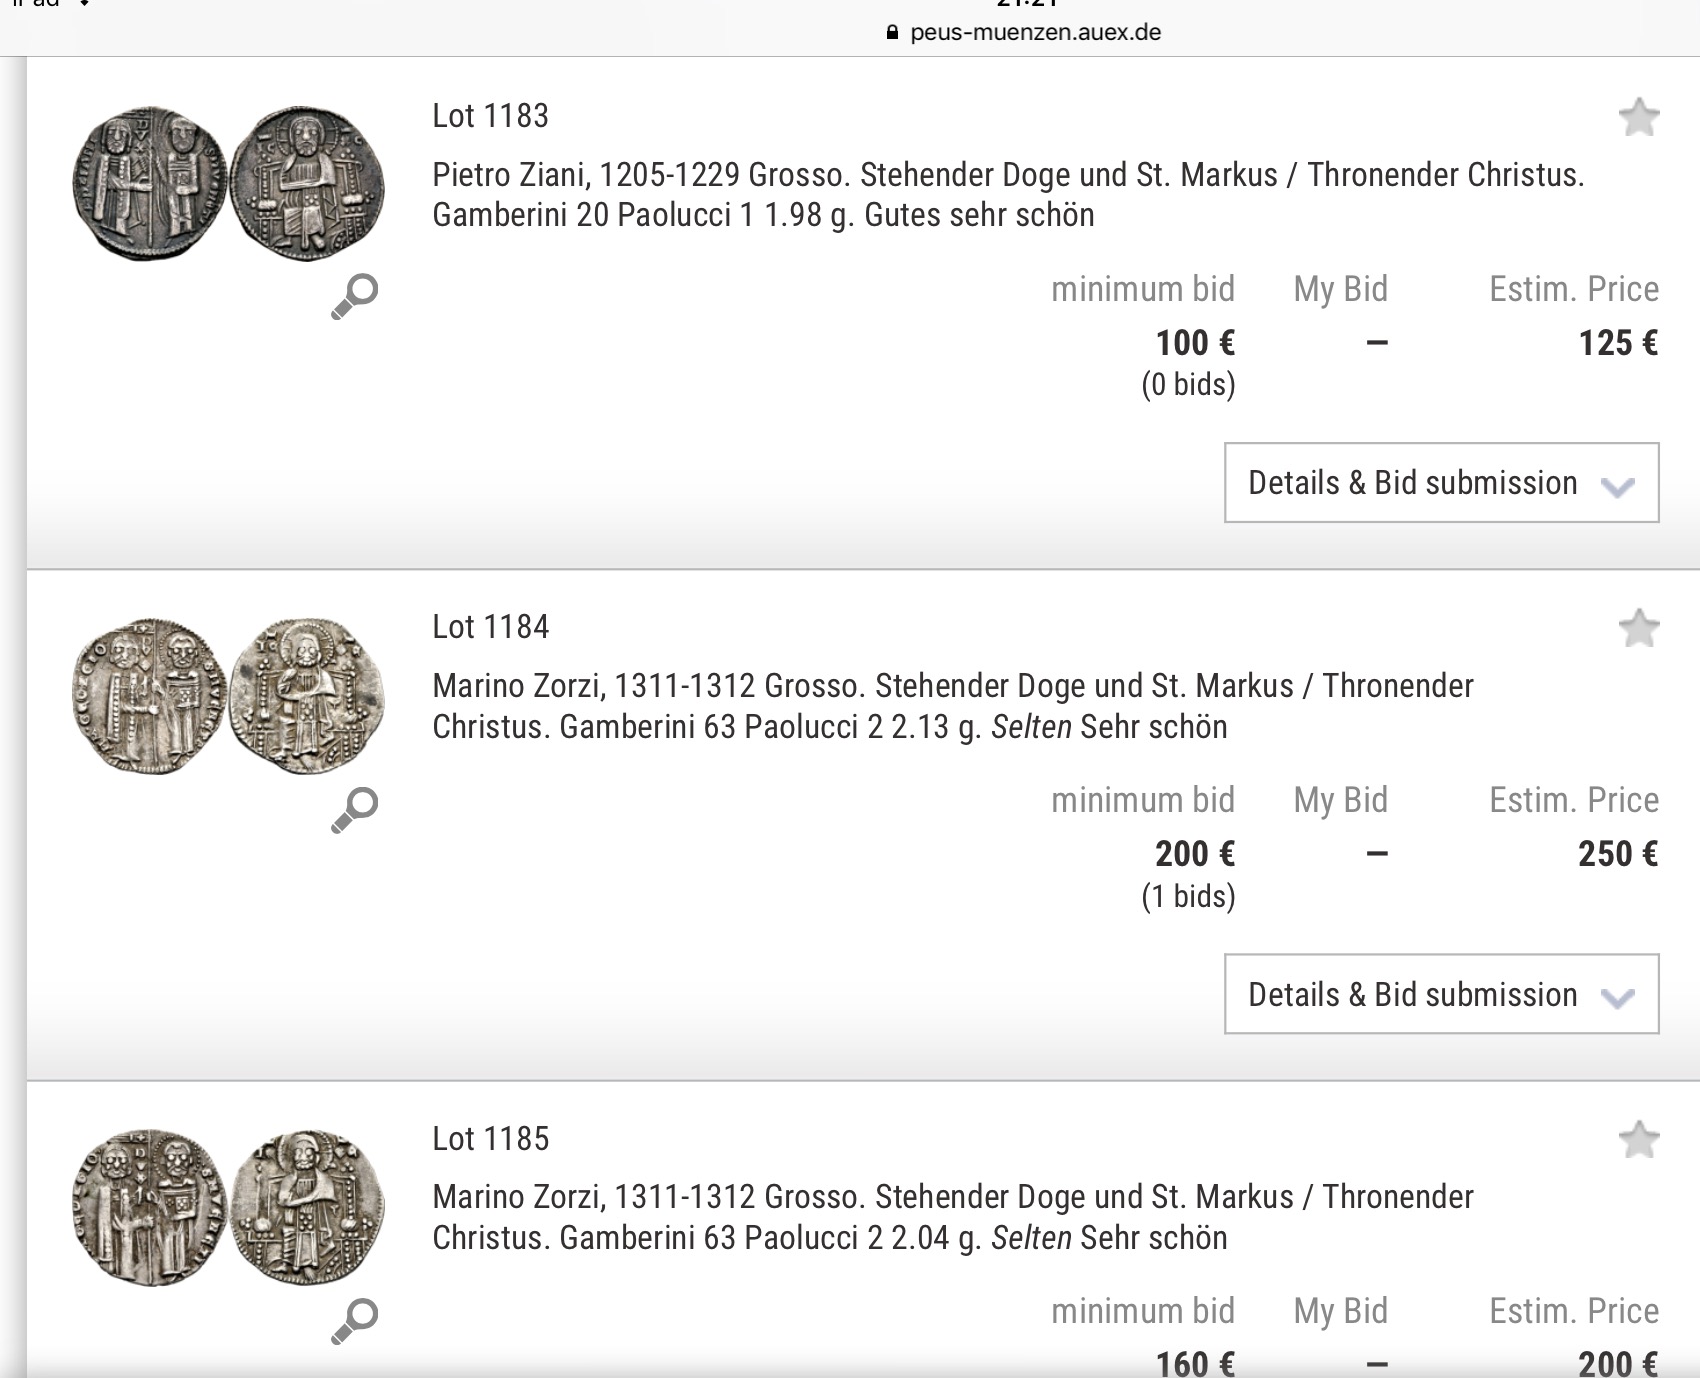Click the Lot 1183 heading
The height and width of the screenshot is (1378, 1700).
[x=490, y=116]
